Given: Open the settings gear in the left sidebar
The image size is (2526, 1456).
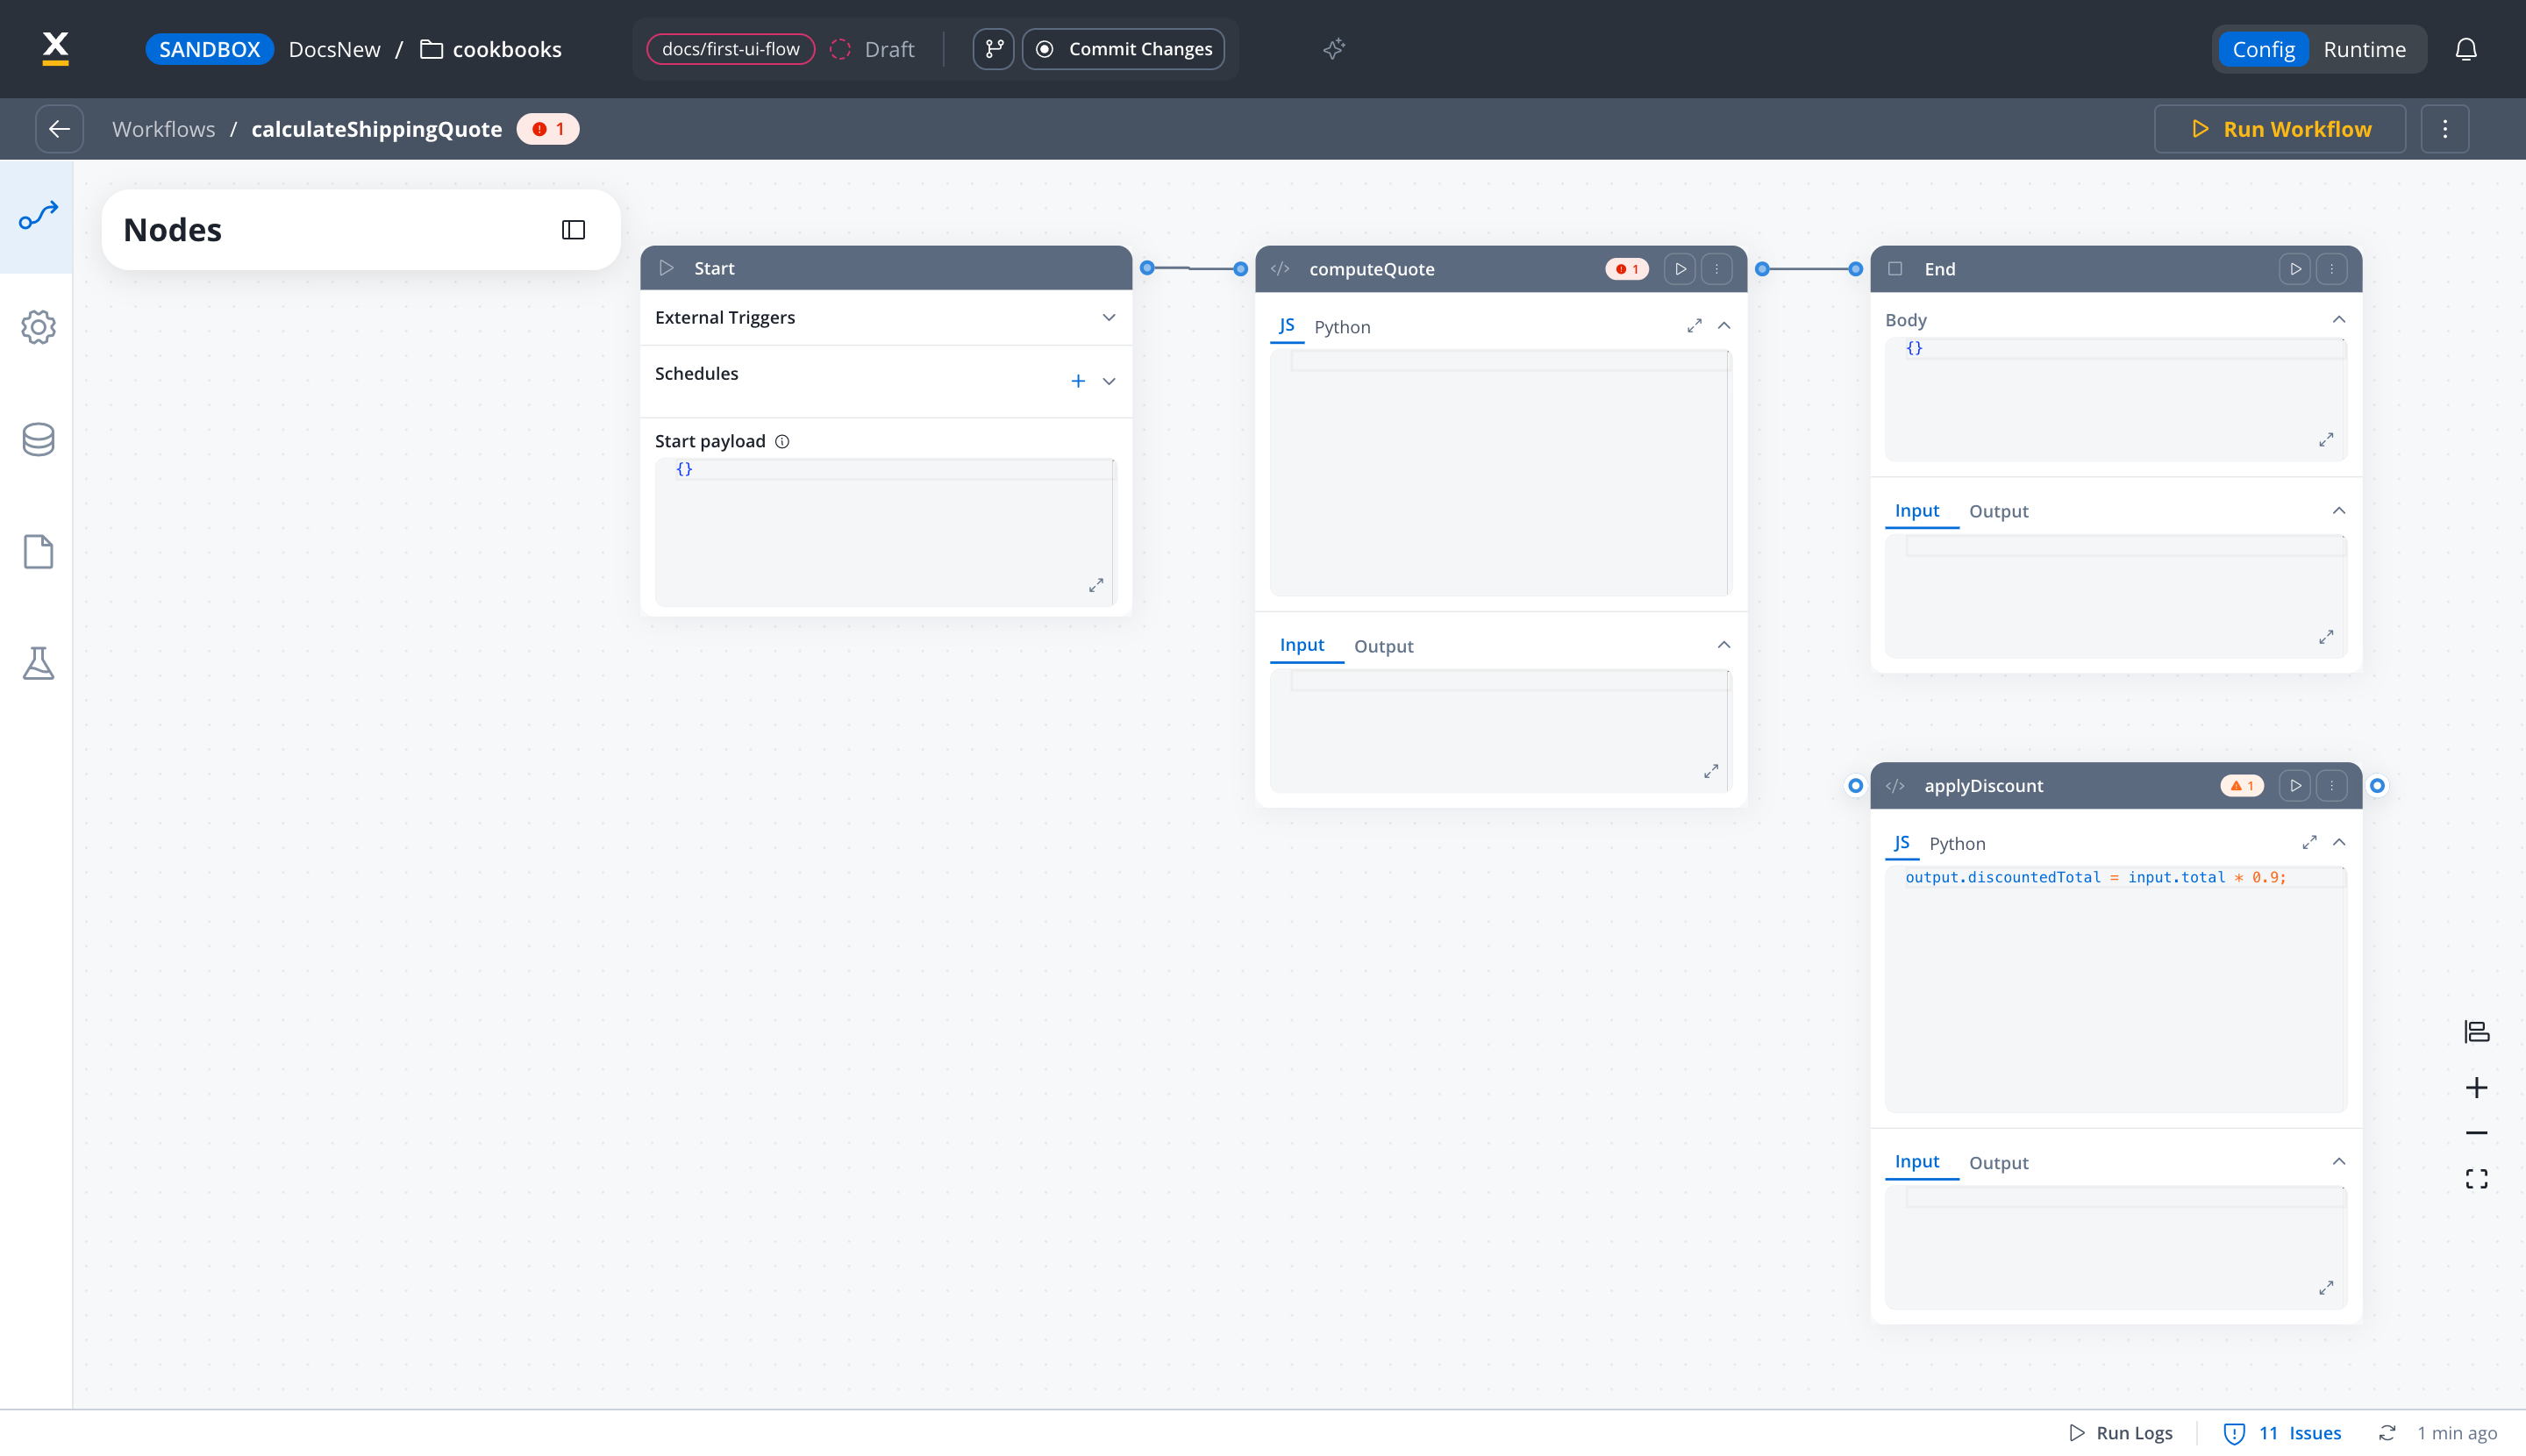Looking at the screenshot, I should tap(38, 327).
